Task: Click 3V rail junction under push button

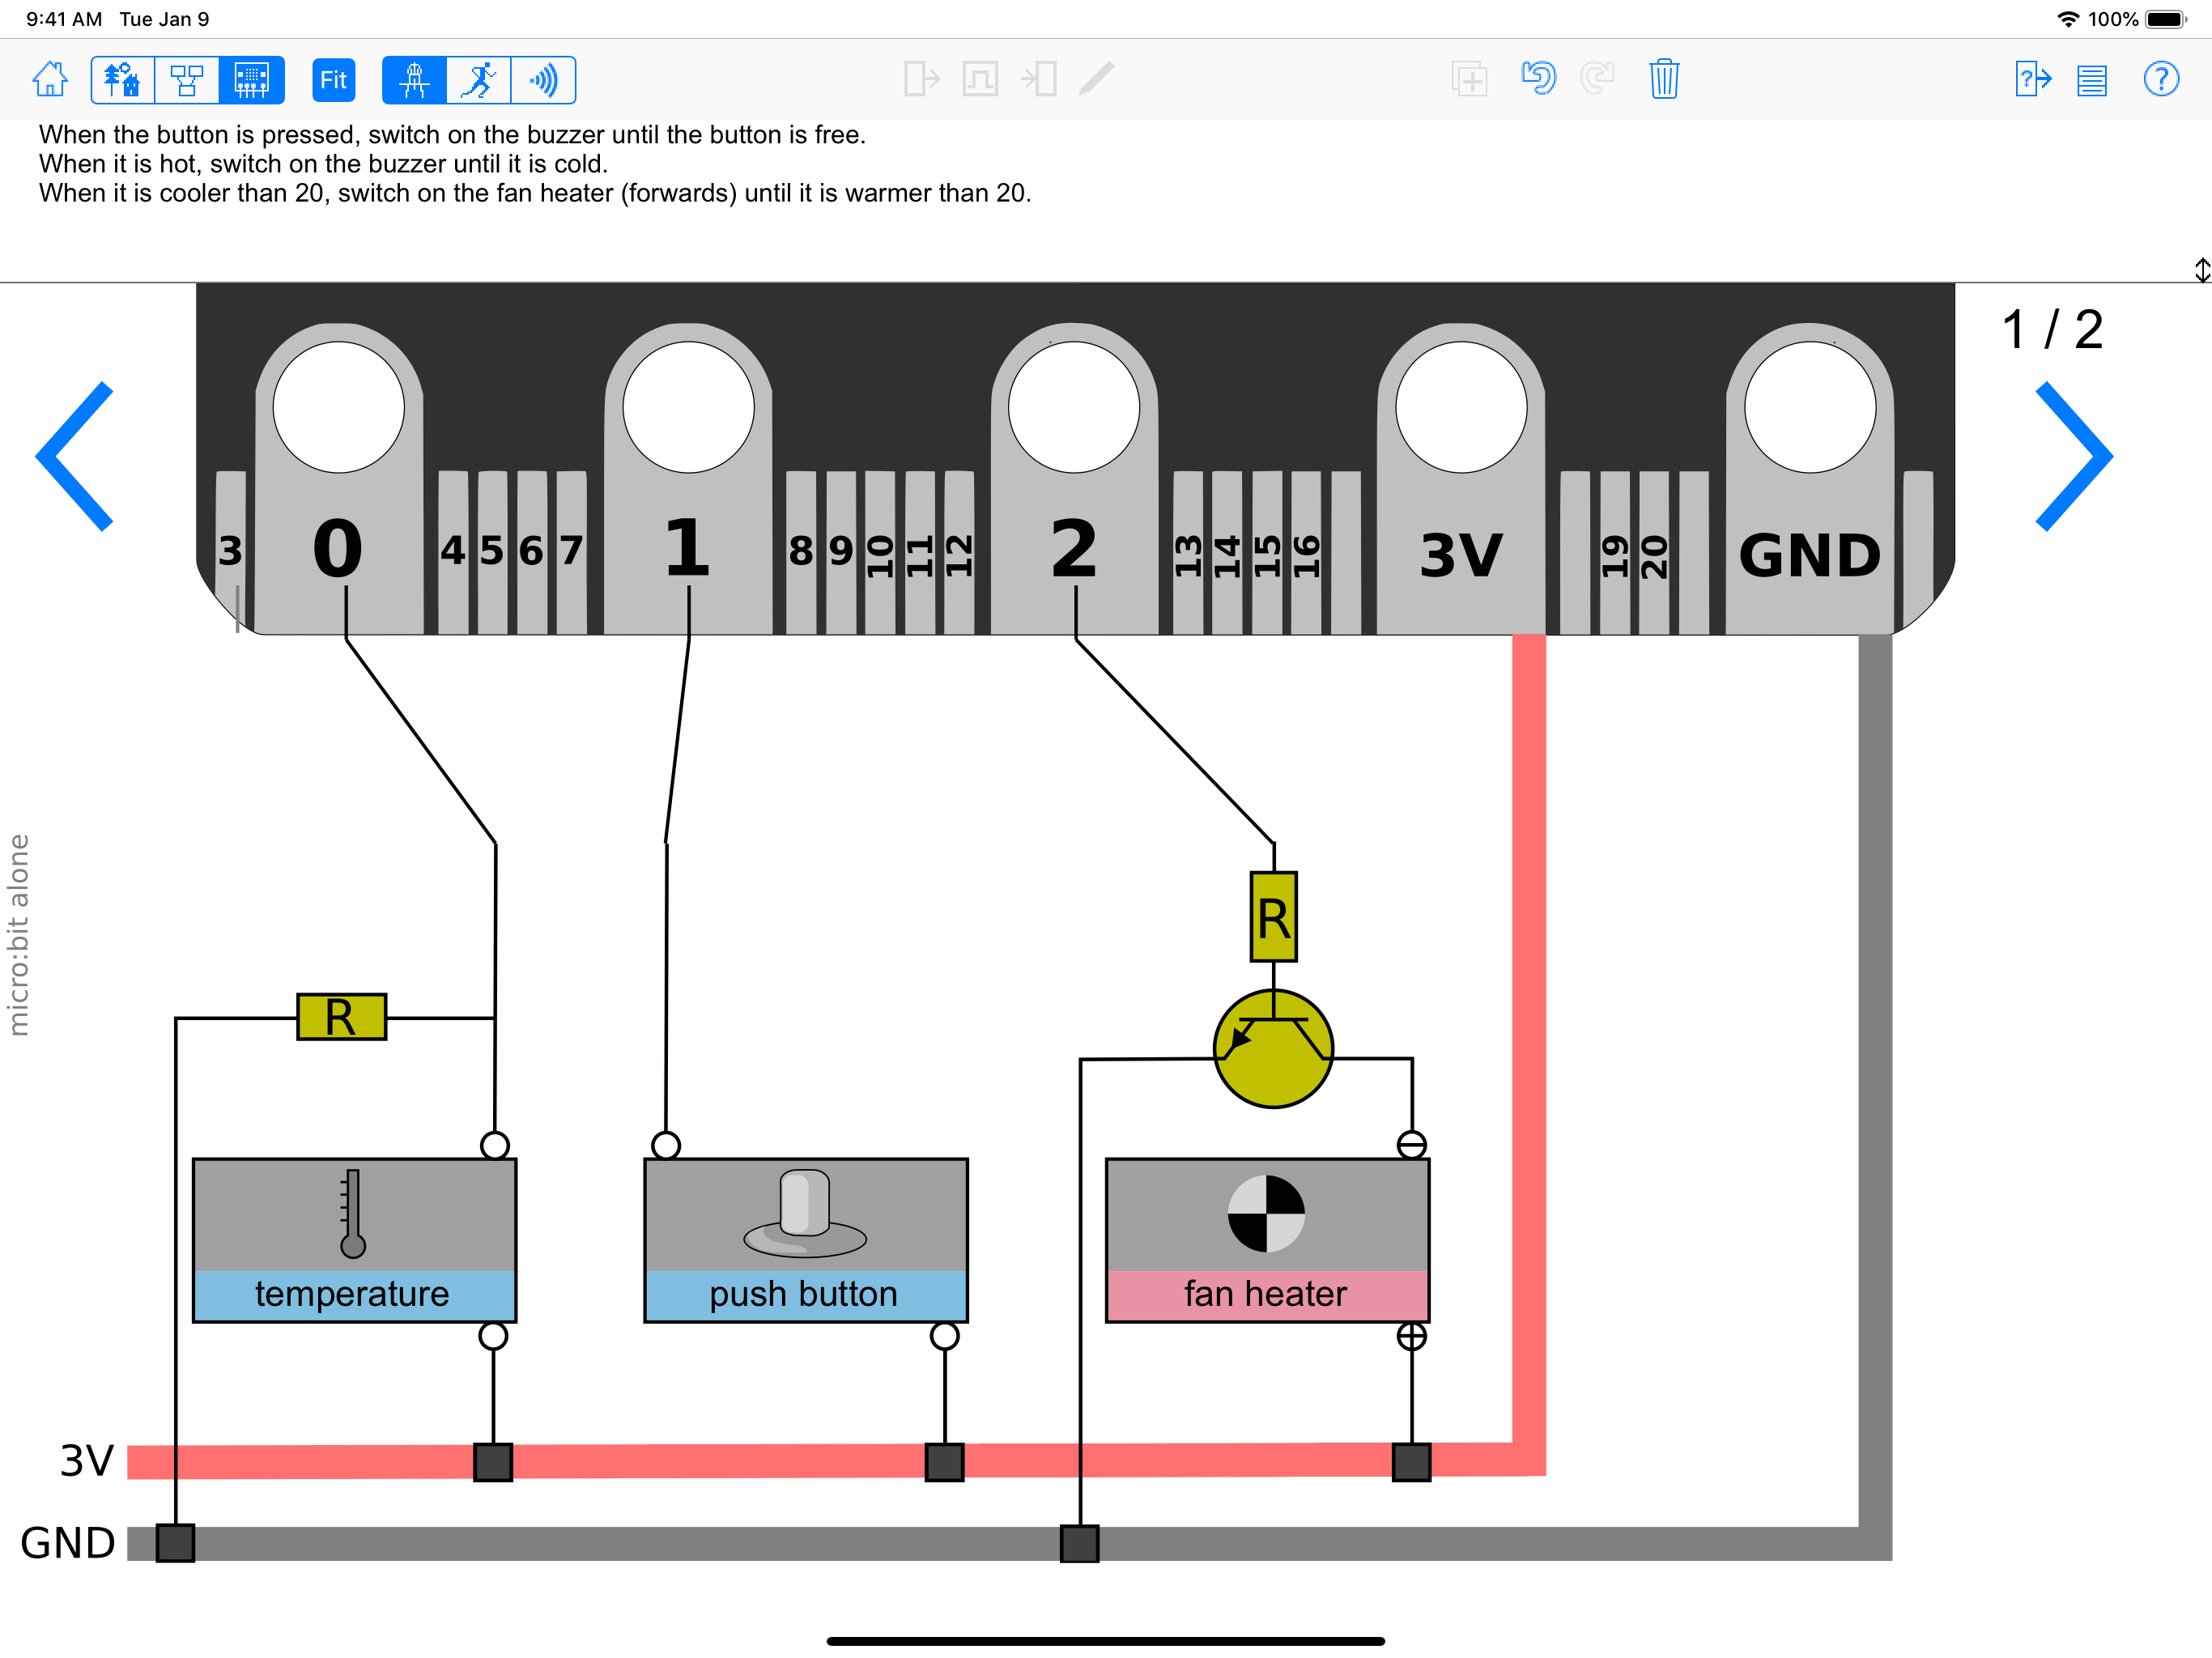Action: [944, 1462]
